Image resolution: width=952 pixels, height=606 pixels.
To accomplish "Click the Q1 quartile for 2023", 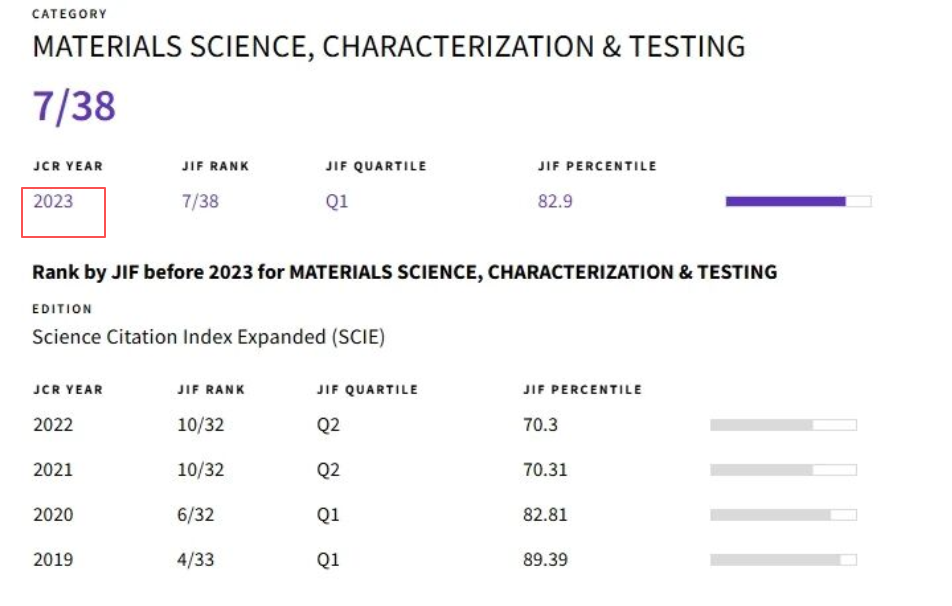I will point(337,201).
